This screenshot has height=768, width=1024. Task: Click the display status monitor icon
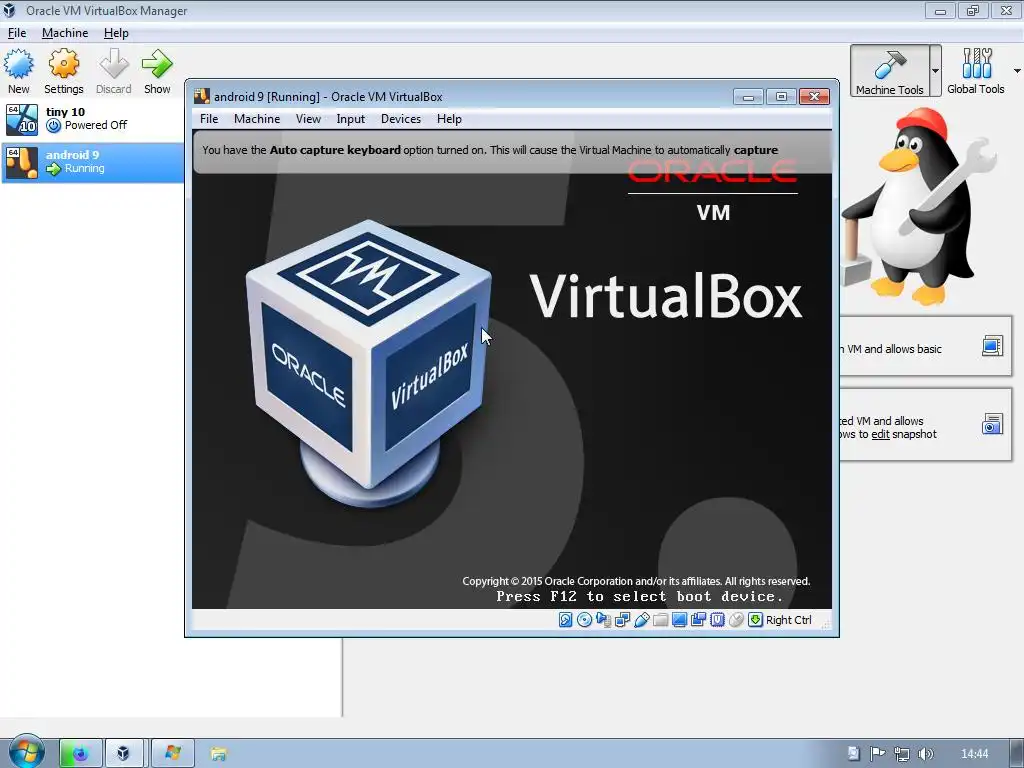[679, 620]
